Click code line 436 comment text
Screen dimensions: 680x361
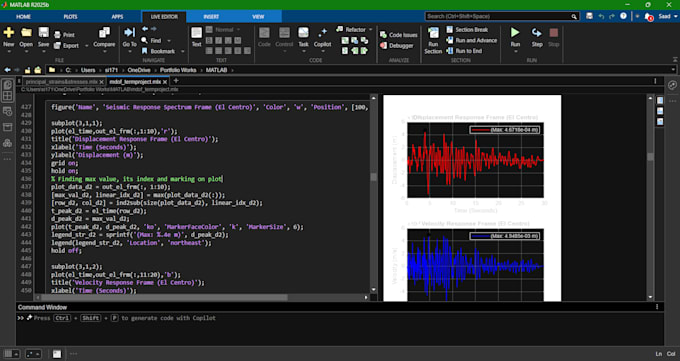pos(136,179)
